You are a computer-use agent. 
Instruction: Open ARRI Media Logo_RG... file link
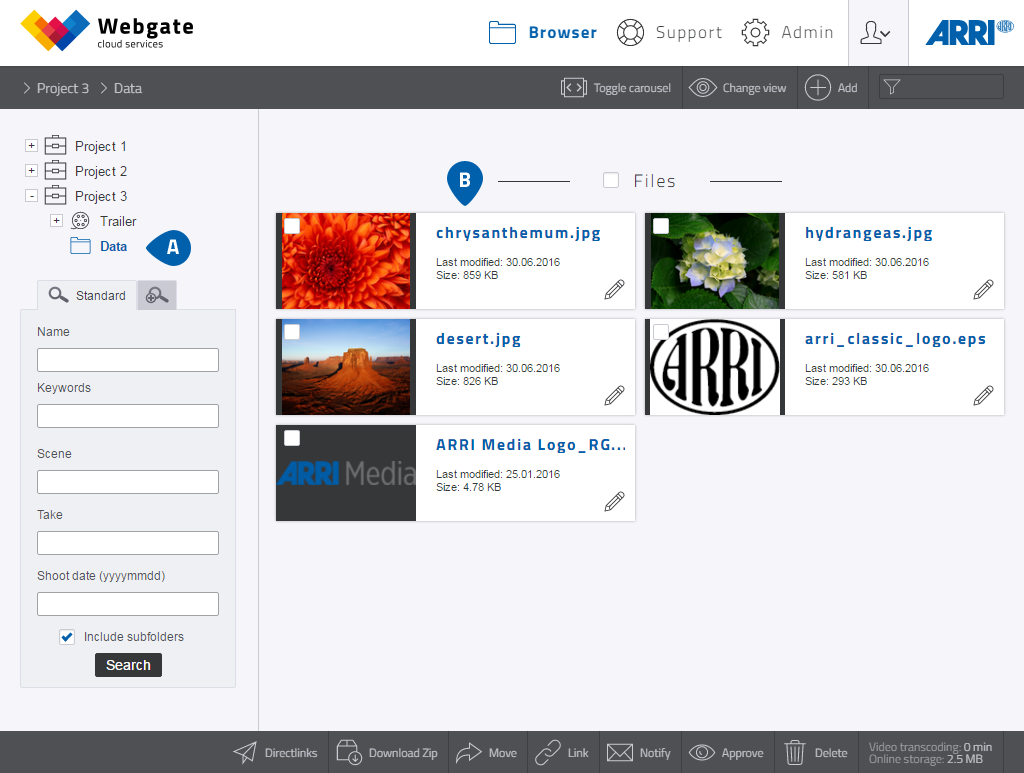[531, 445]
